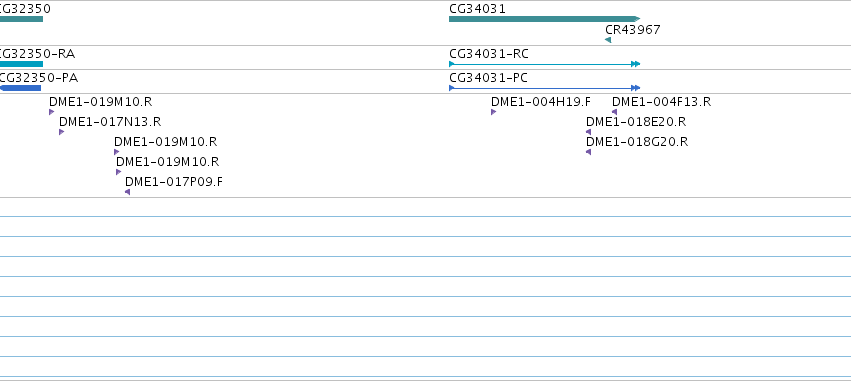The height and width of the screenshot is (381, 851).
Task: Open the CG34031-RC label text
Action: click(488, 54)
